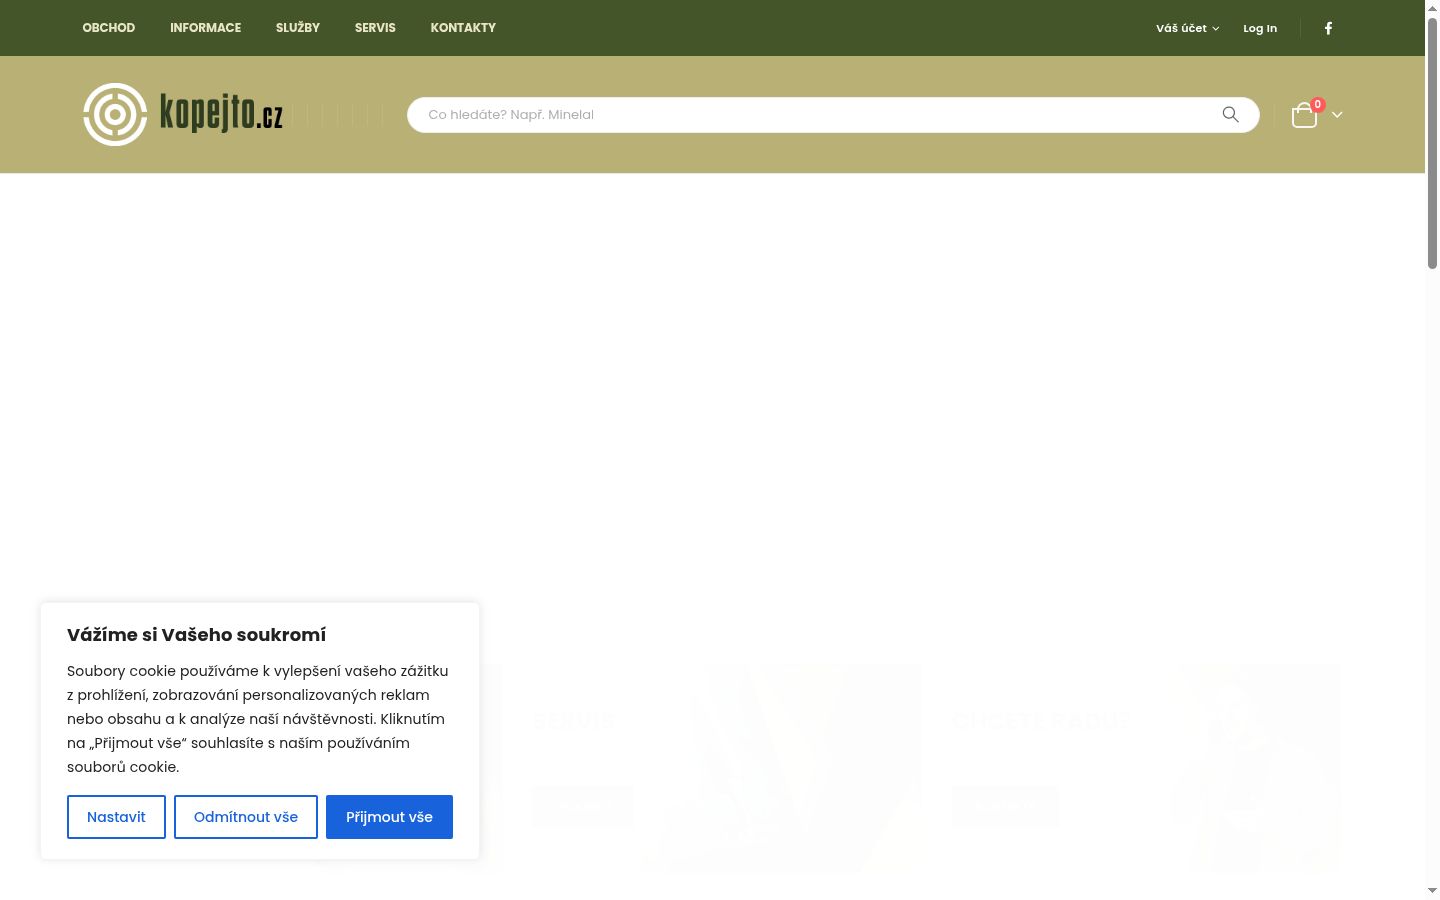Click the Log In link

1260,28
